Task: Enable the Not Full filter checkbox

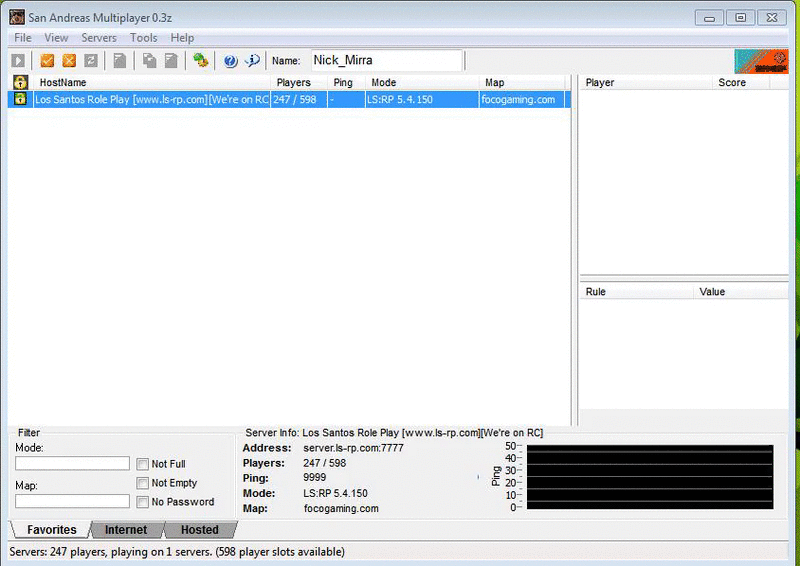Action: 142,464
